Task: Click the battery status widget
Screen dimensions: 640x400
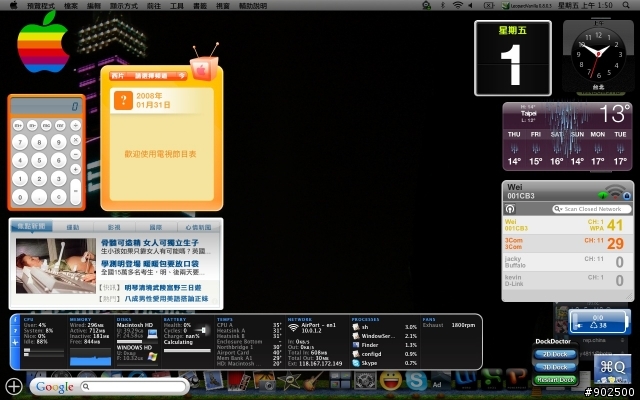Action: click(599, 321)
